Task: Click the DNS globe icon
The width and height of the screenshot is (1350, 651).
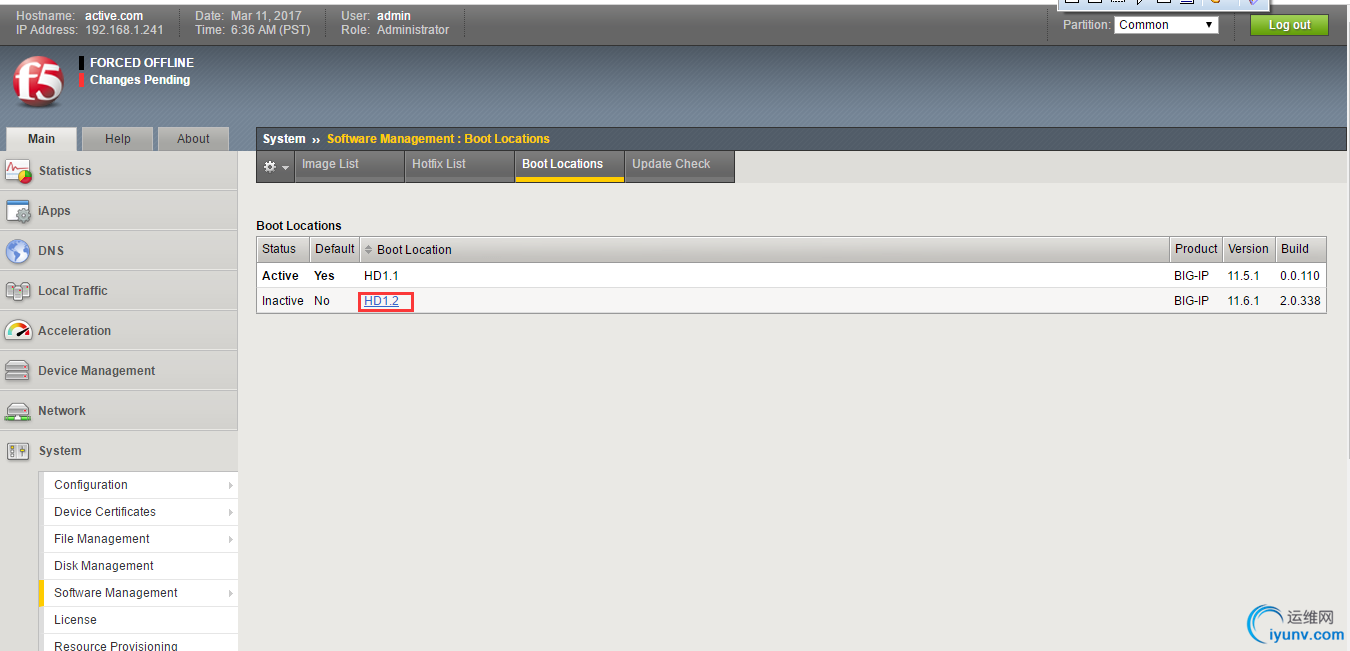Action: tap(19, 251)
